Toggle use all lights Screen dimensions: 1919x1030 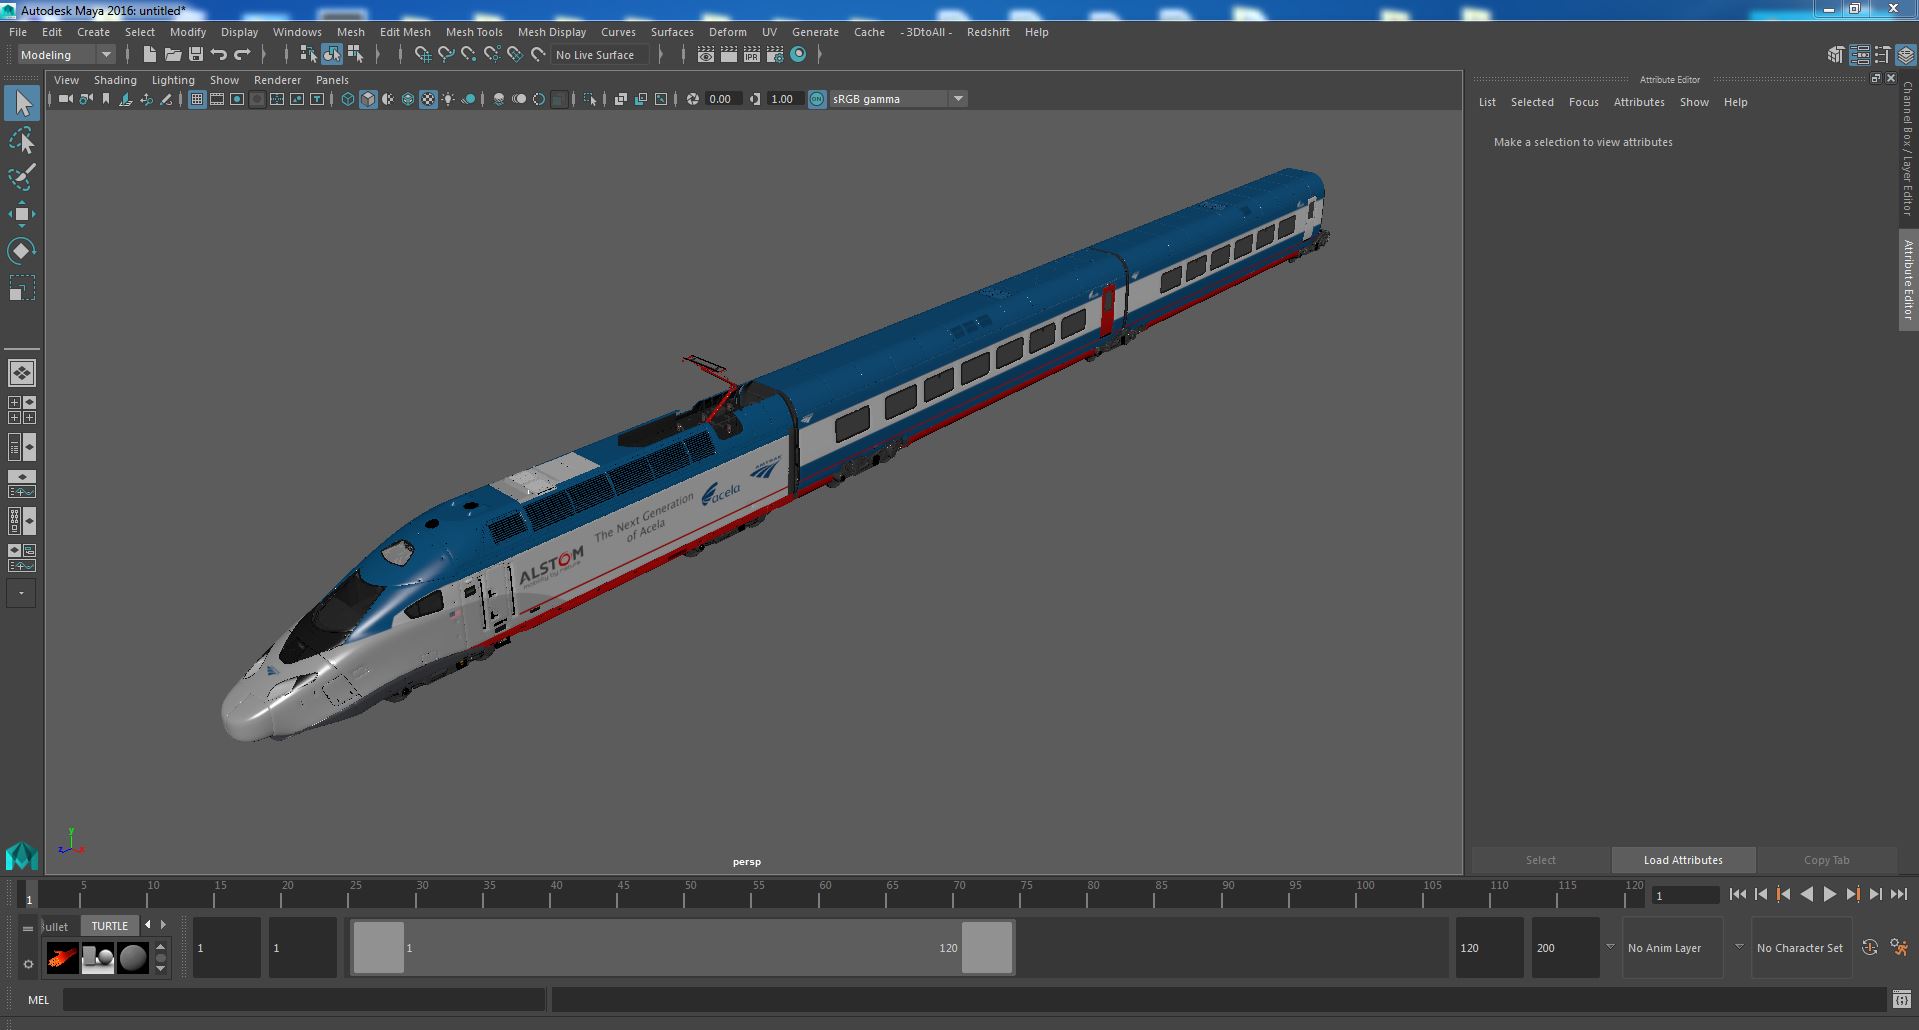[448, 99]
